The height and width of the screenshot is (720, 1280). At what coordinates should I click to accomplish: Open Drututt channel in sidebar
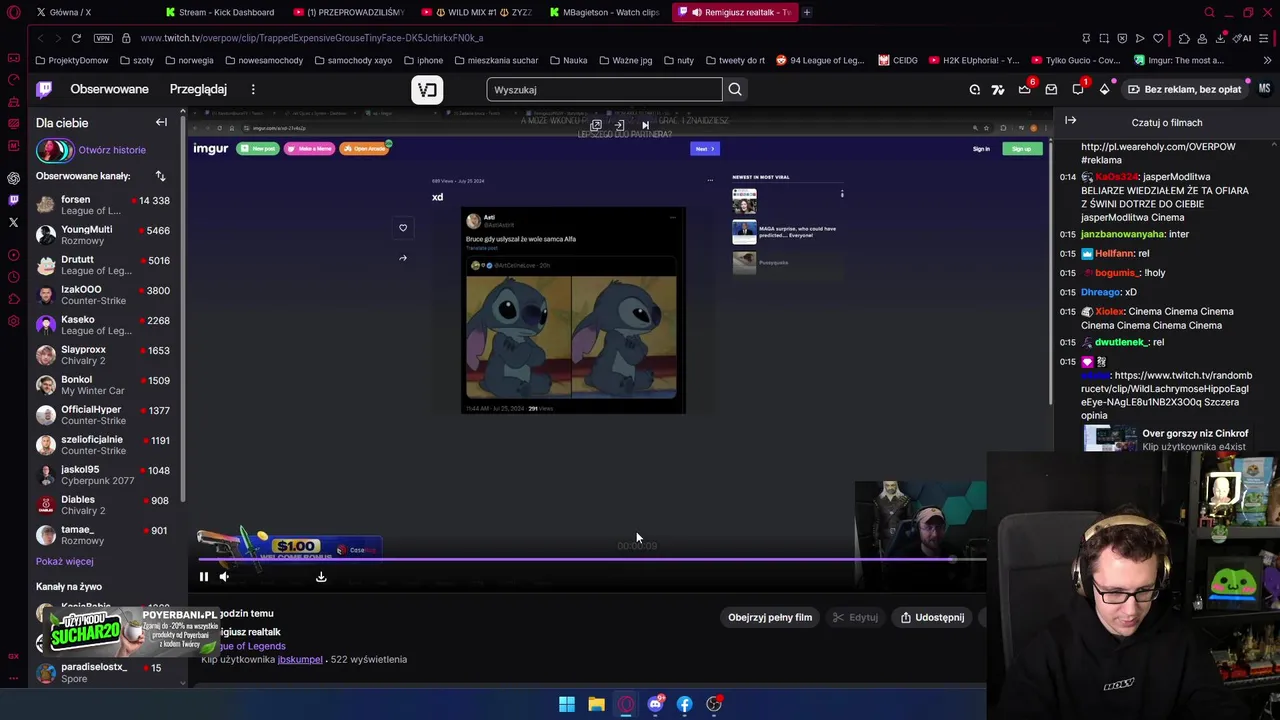[104, 265]
